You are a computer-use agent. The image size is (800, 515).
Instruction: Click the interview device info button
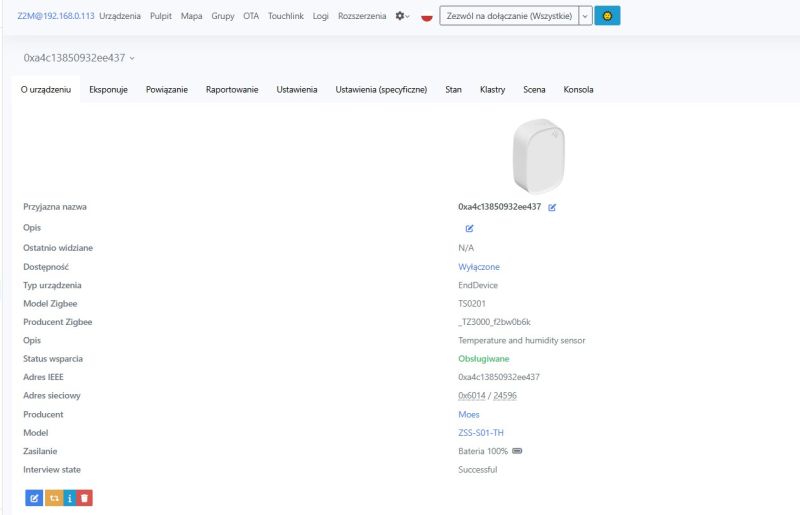pyautogui.click(x=70, y=498)
